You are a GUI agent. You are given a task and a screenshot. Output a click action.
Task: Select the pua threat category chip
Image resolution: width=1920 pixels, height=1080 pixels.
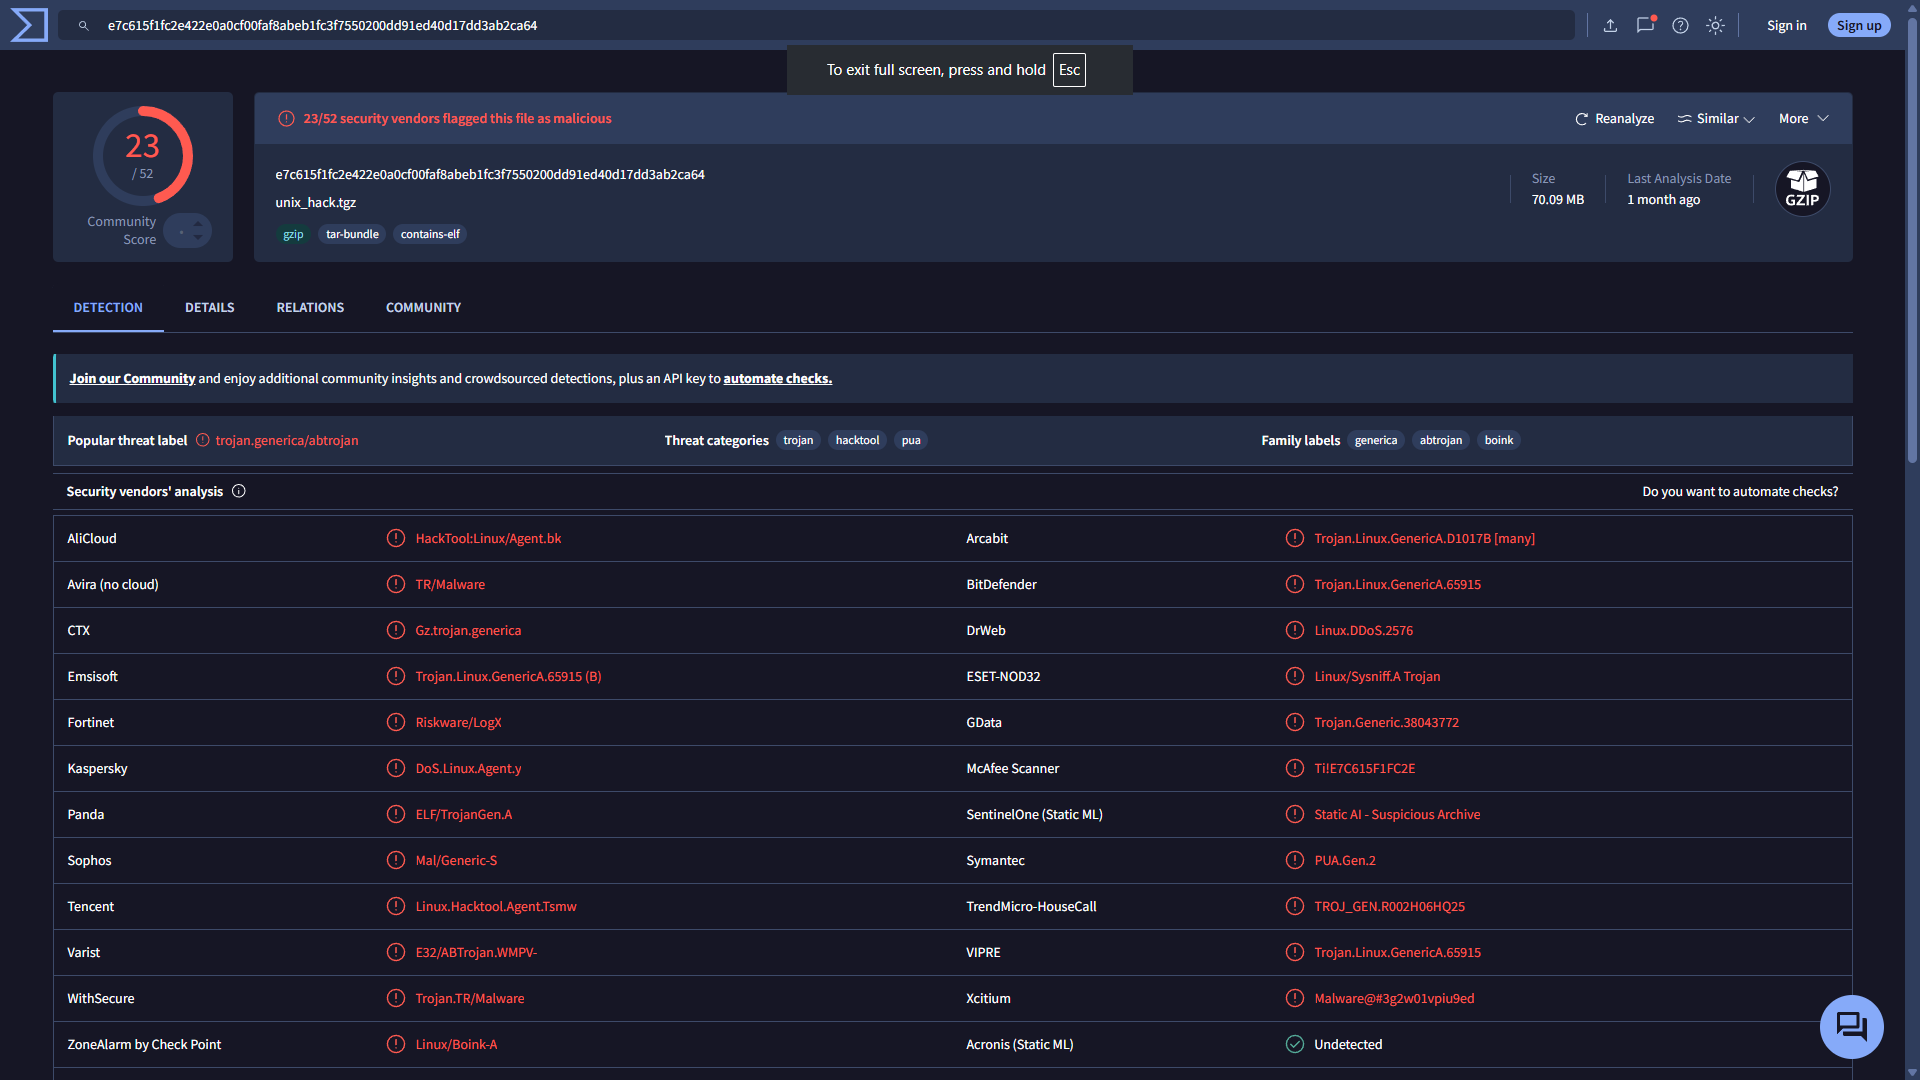pyautogui.click(x=911, y=440)
